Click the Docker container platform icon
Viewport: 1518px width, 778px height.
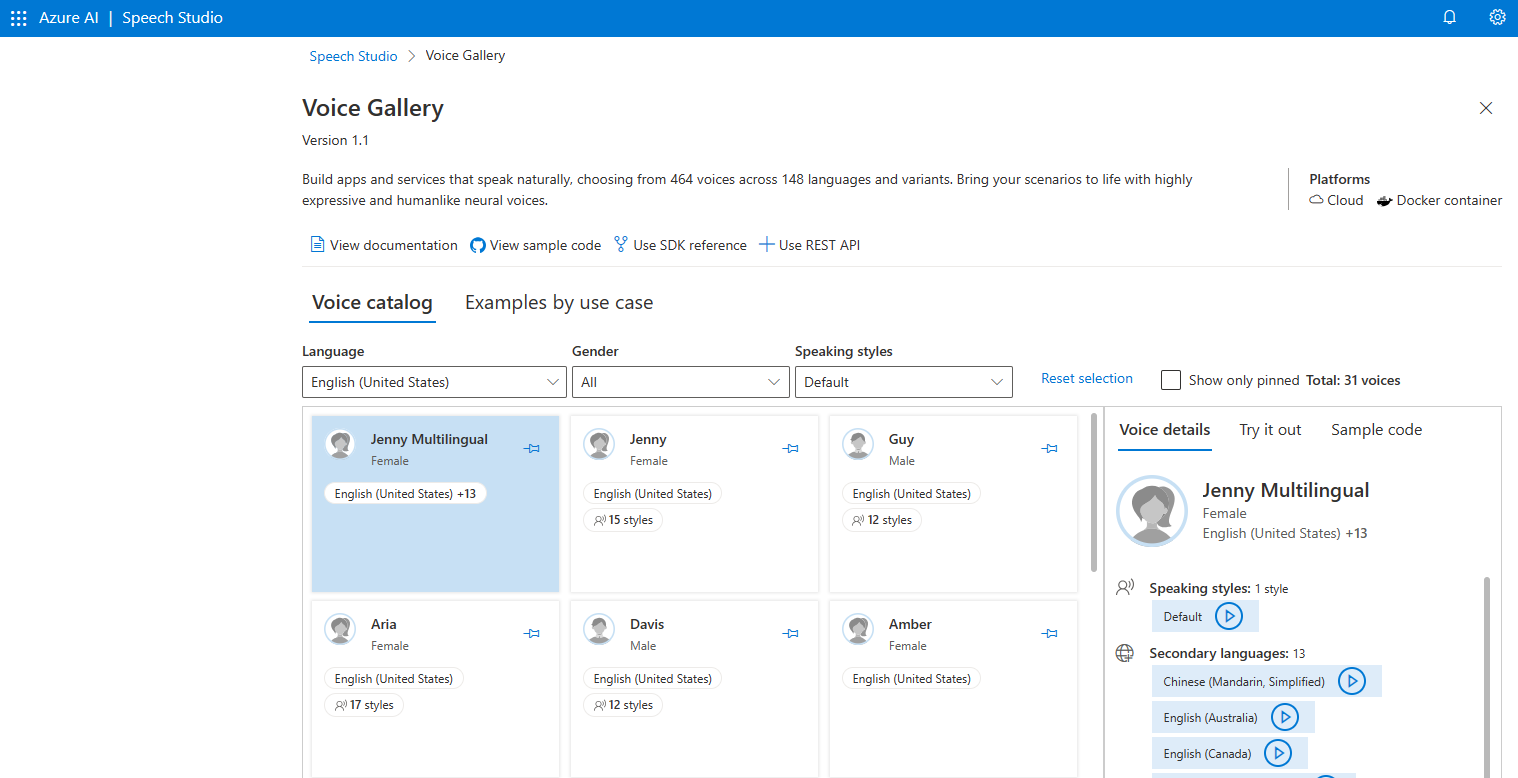point(1384,200)
